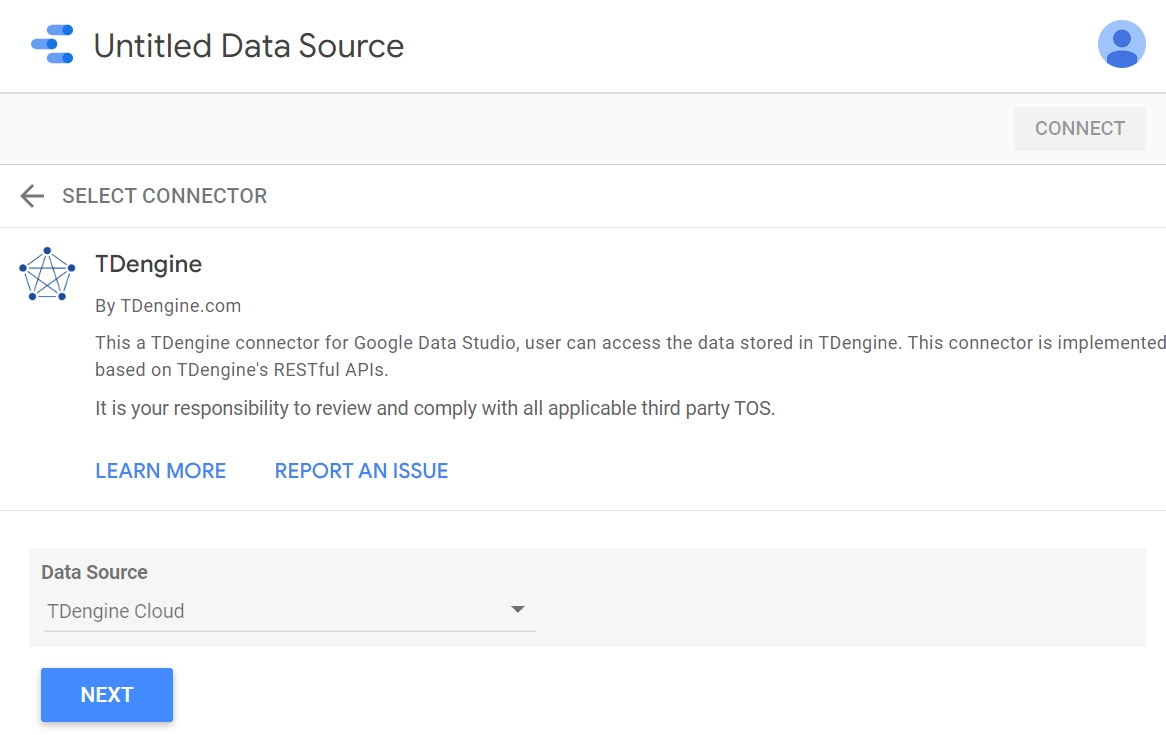Open the user account avatar
The image size is (1166, 735).
(x=1121, y=45)
